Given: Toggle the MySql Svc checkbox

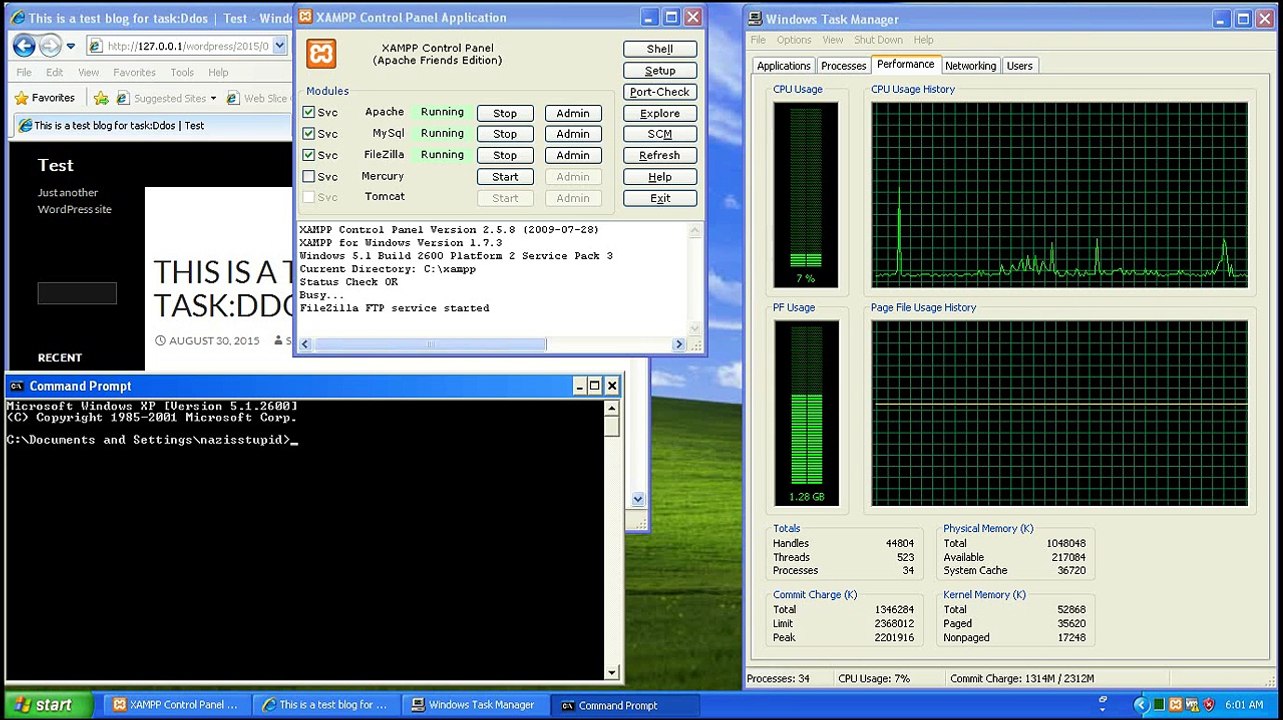Looking at the screenshot, I should (309, 134).
